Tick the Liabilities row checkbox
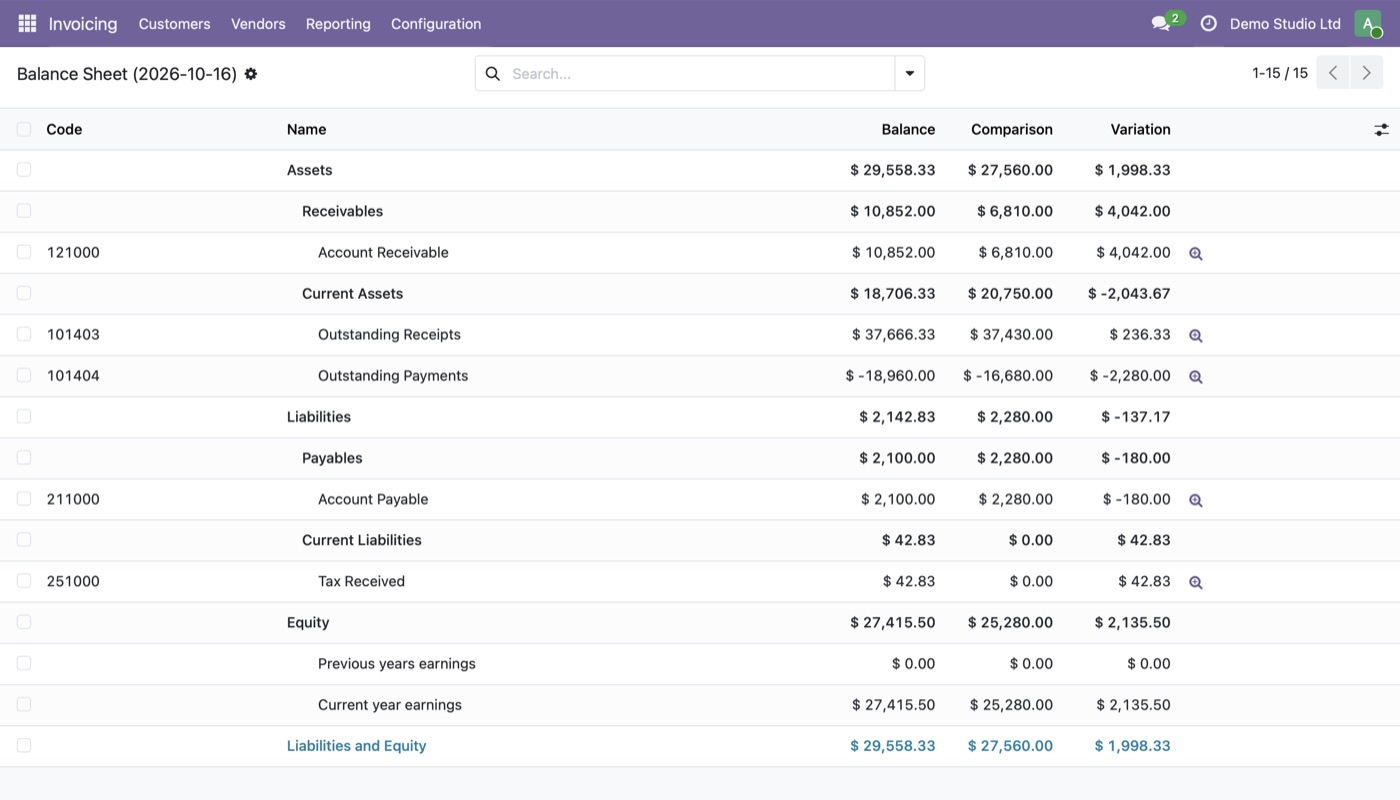This screenshot has width=1400, height=800. pyautogui.click(x=24, y=416)
